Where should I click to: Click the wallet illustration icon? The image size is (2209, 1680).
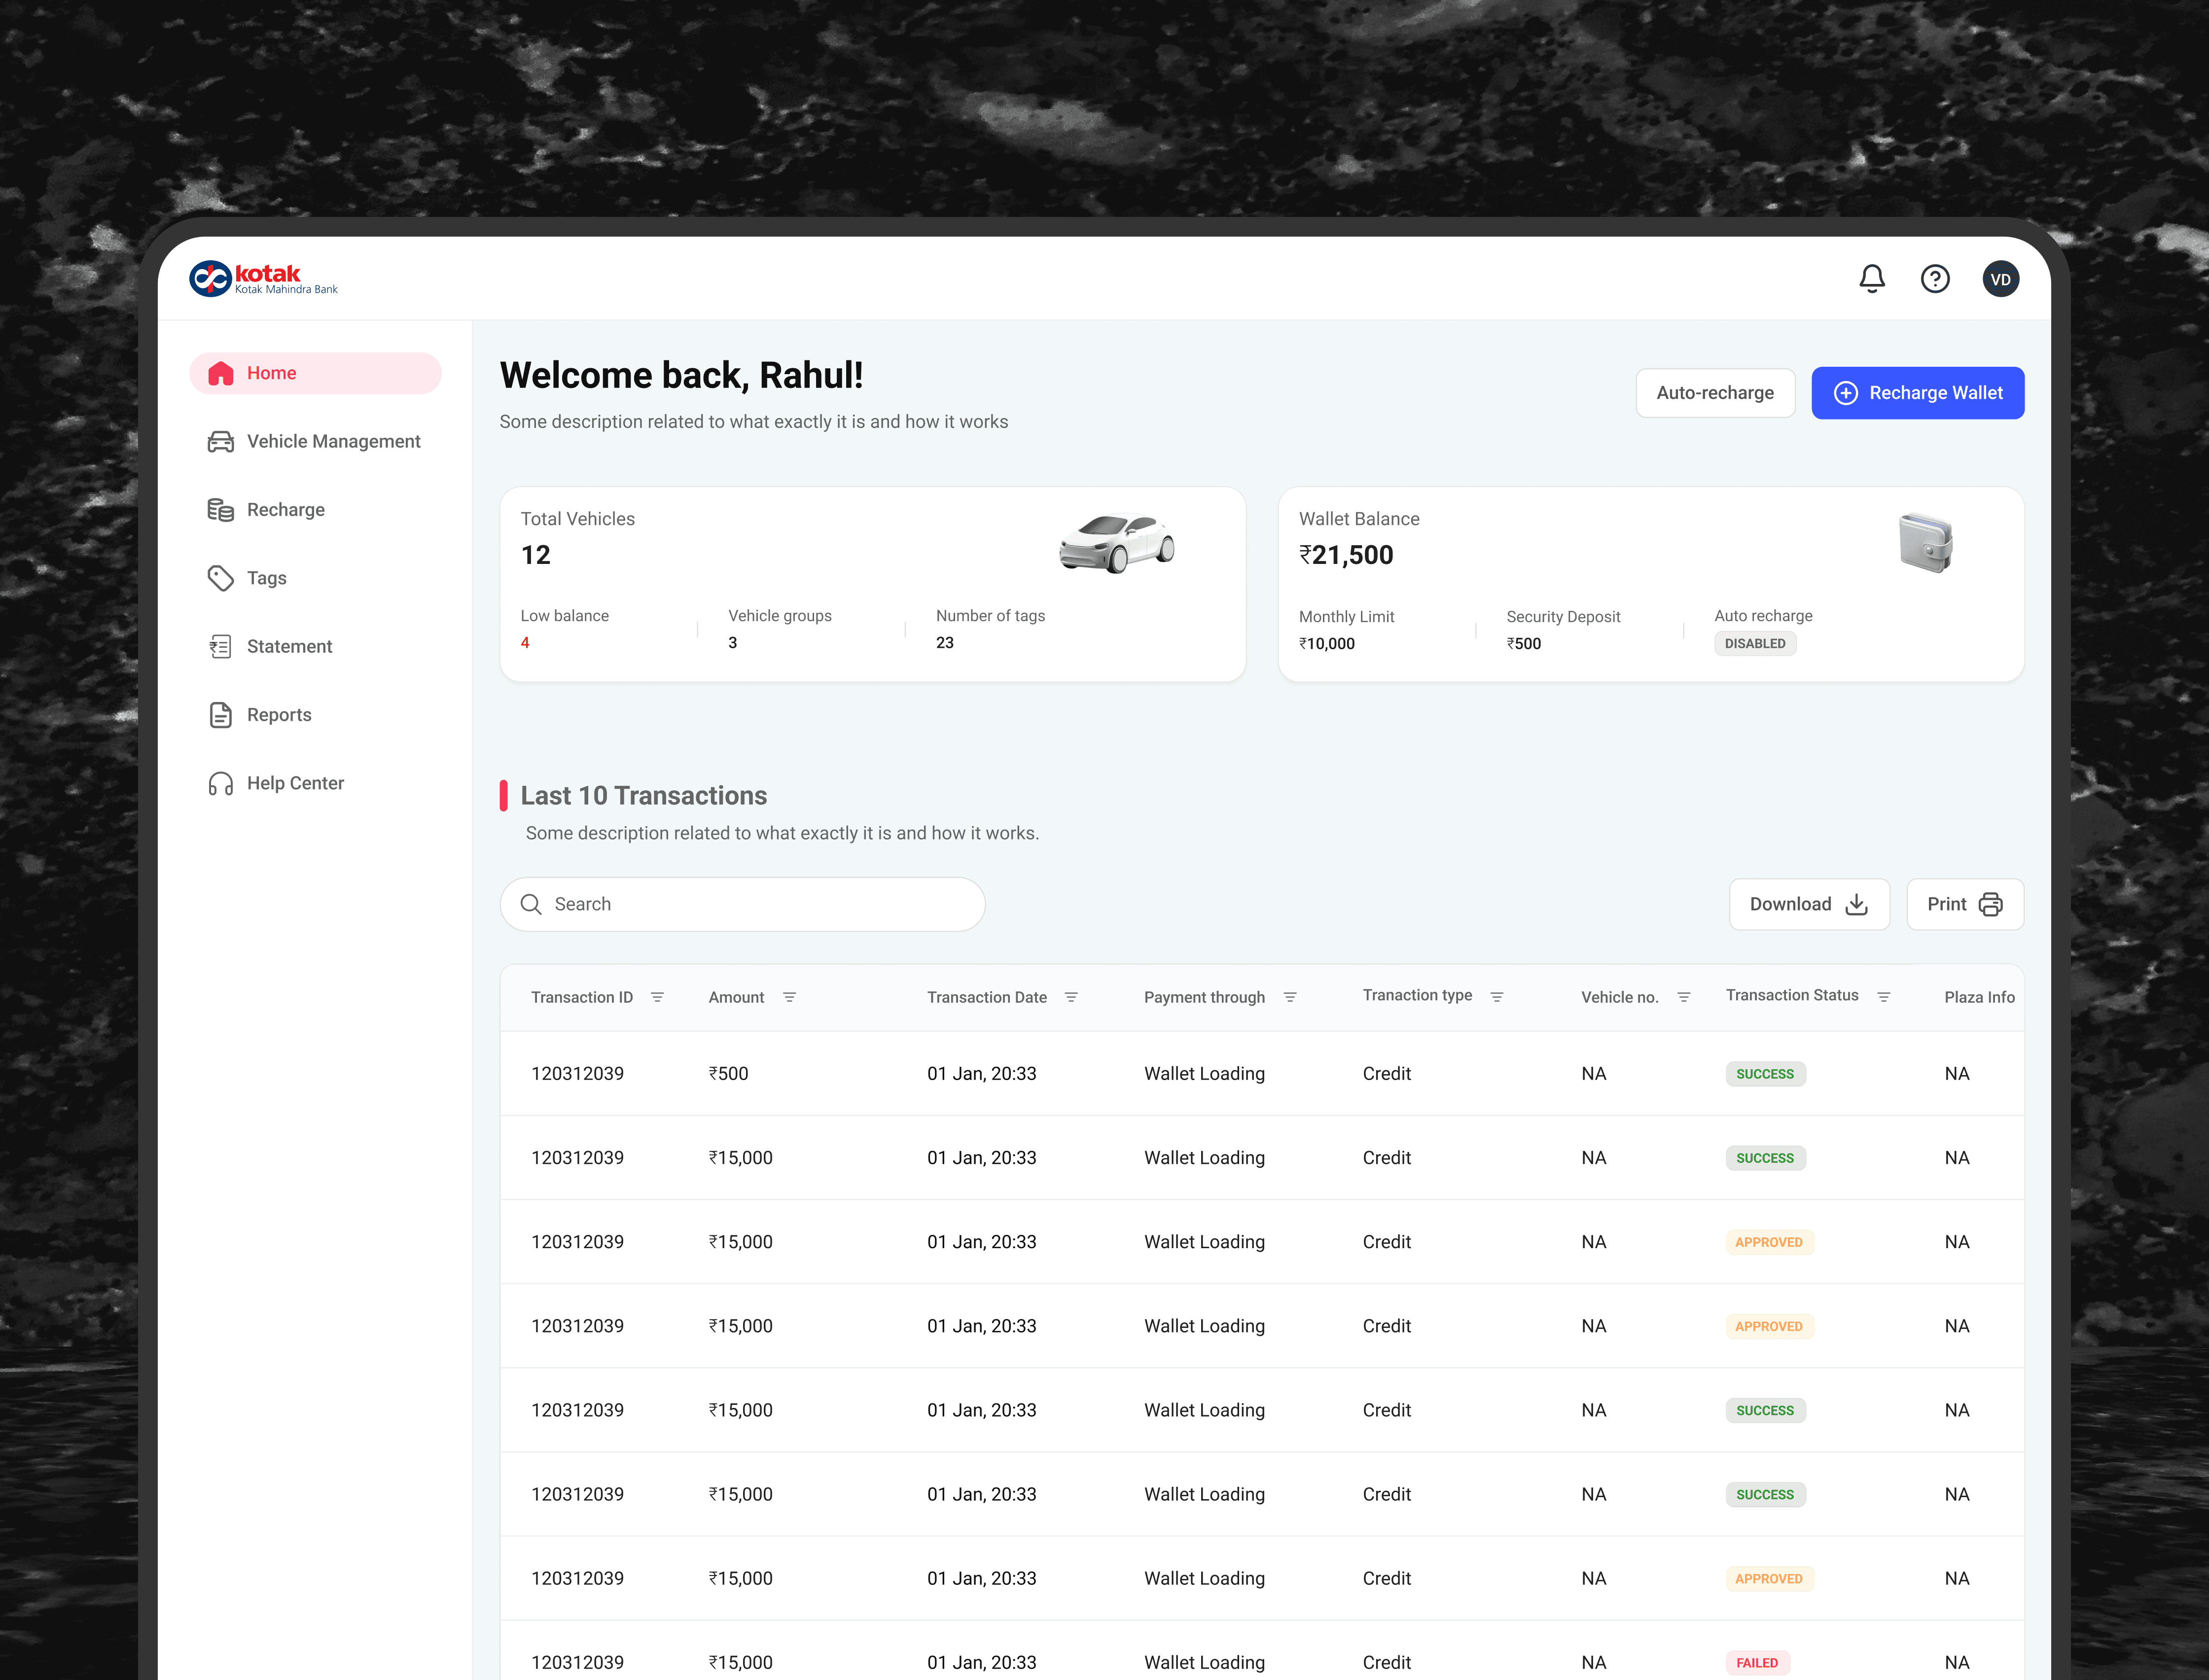[1925, 543]
